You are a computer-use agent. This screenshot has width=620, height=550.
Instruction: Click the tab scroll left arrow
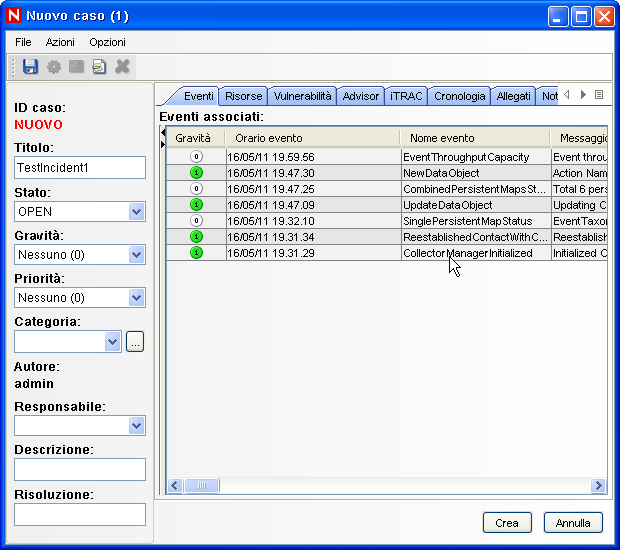(x=567, y=95)
